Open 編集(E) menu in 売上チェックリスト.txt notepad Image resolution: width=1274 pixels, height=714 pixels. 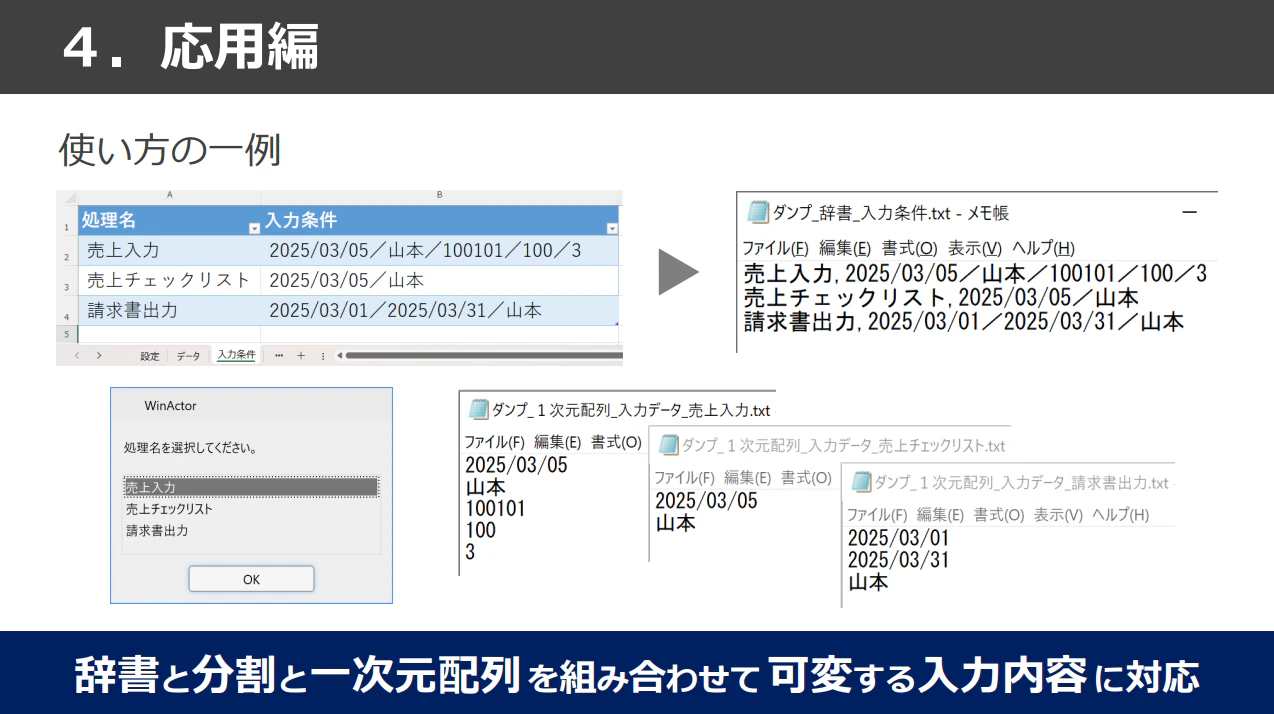(x=747, y=478)
